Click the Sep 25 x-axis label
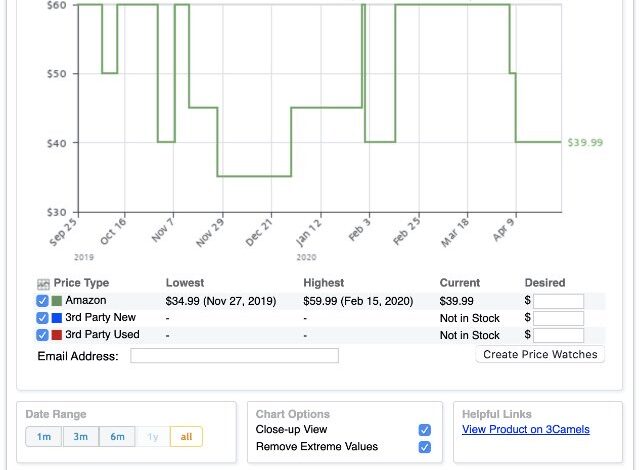Image resolution: width=640 pixels, height=470 pixels. [63, 232]
